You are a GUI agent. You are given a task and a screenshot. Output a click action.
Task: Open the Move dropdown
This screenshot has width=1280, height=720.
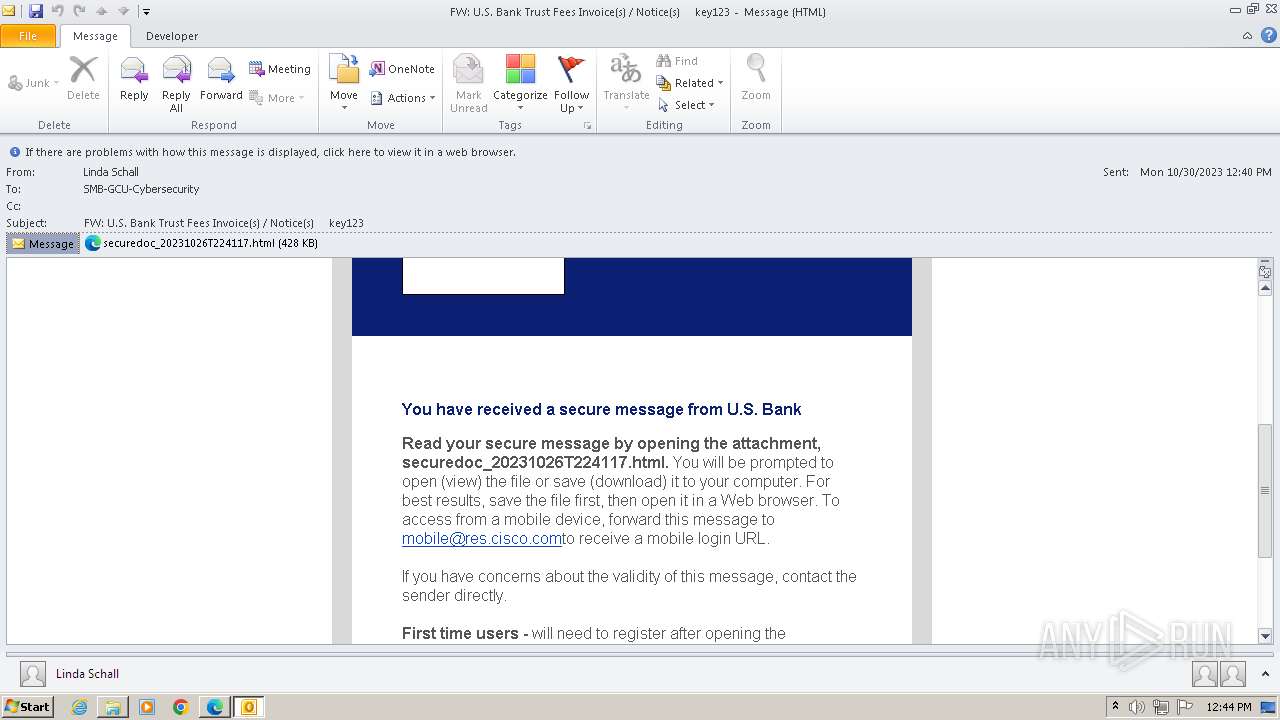(x=344, y=84)
